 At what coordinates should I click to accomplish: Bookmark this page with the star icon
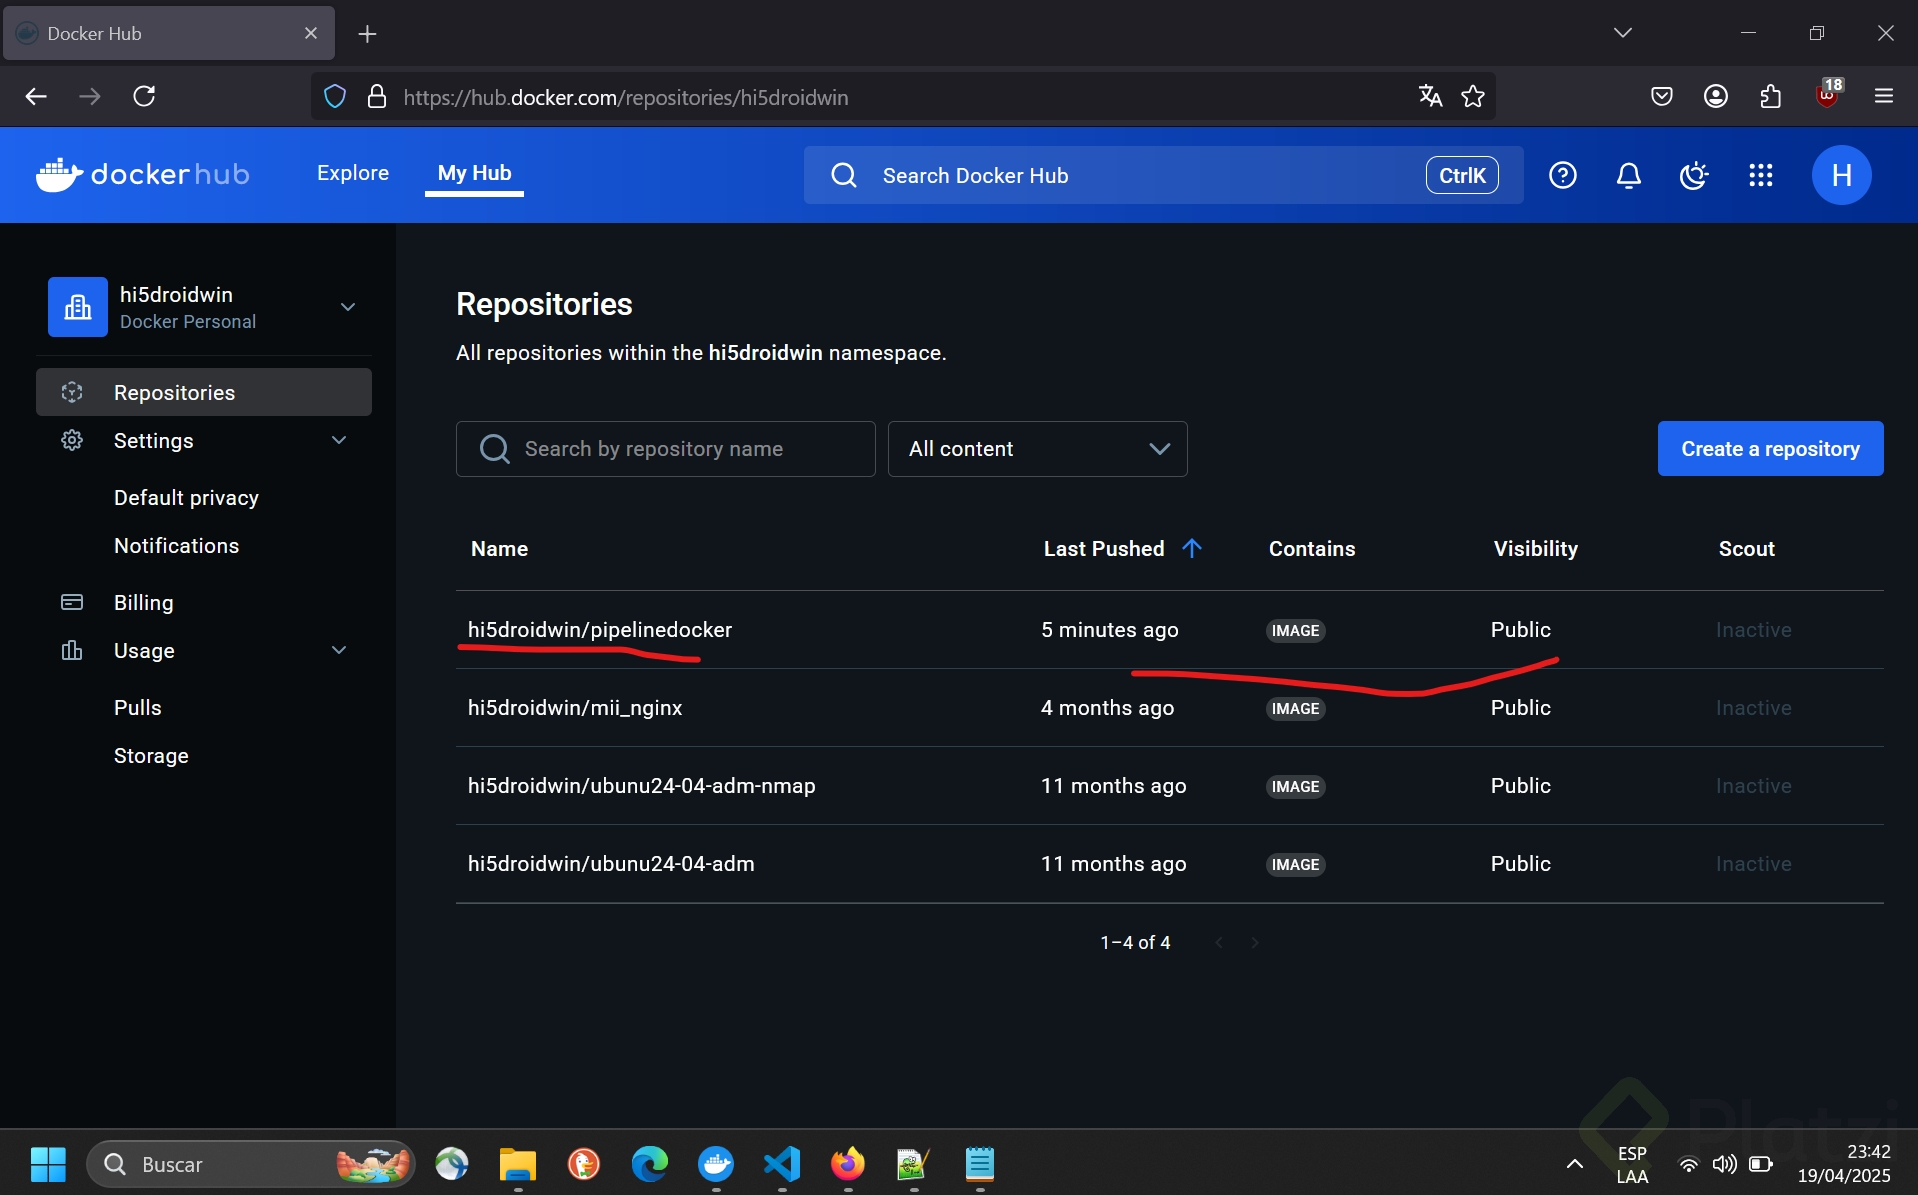click(x=1473, y=96)
